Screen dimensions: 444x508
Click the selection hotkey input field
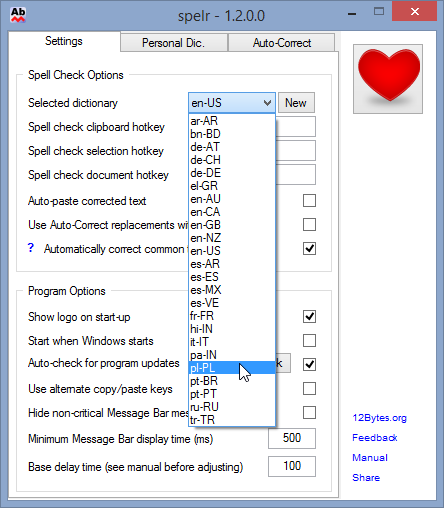296,151
